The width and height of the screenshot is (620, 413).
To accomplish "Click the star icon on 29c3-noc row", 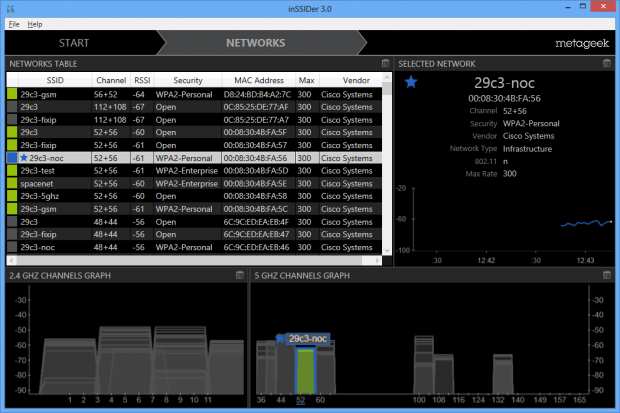I will coord(24,158).
